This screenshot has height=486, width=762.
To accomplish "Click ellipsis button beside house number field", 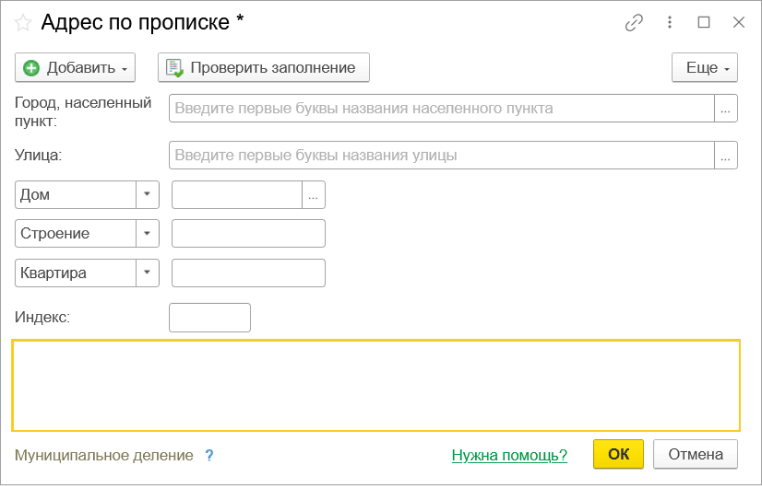I will click(x=314, y=195).
